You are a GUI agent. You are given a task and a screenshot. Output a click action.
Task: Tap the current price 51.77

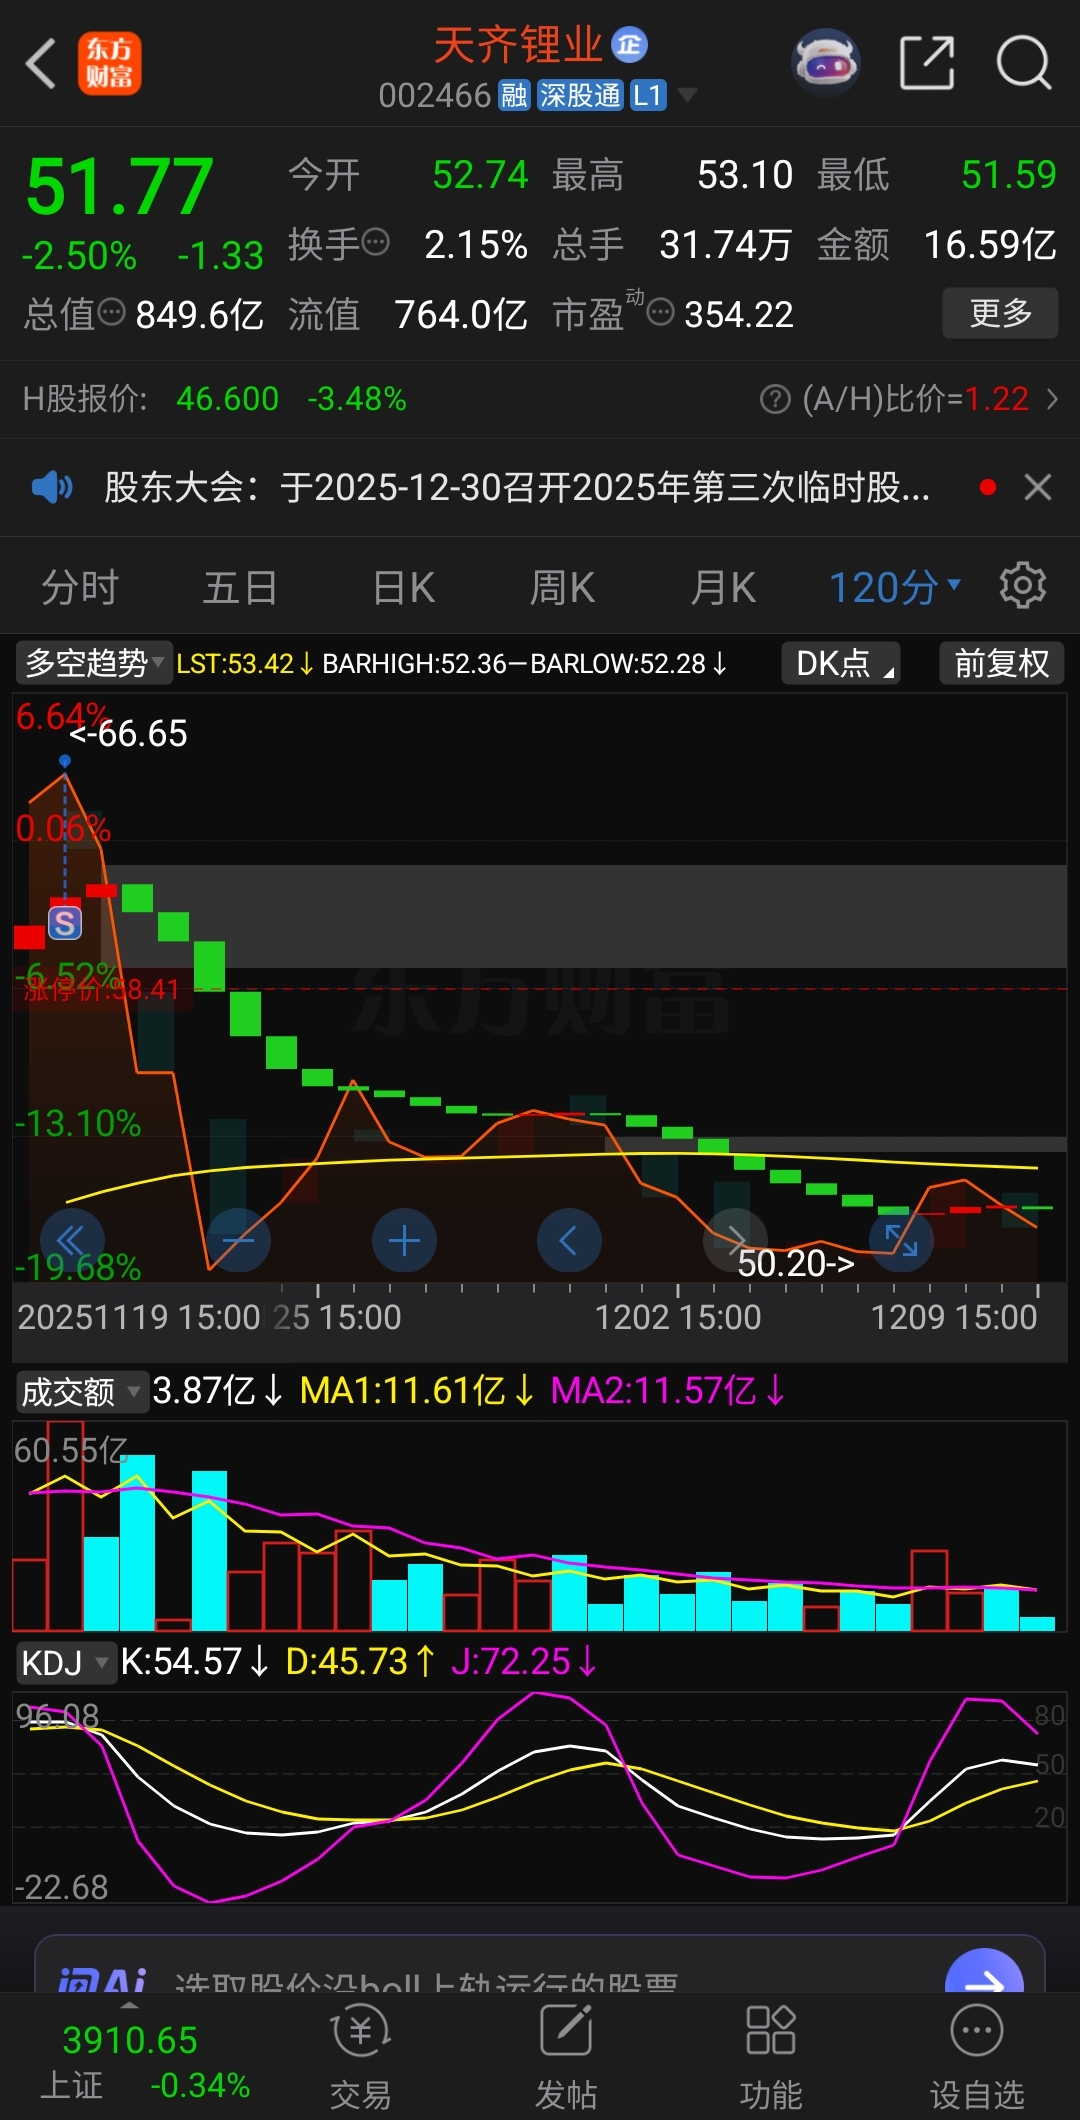pos(120,186)
